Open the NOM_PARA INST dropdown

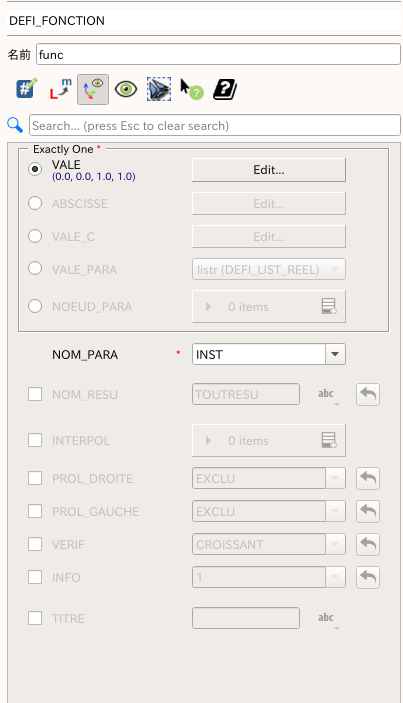pos(269,354)
